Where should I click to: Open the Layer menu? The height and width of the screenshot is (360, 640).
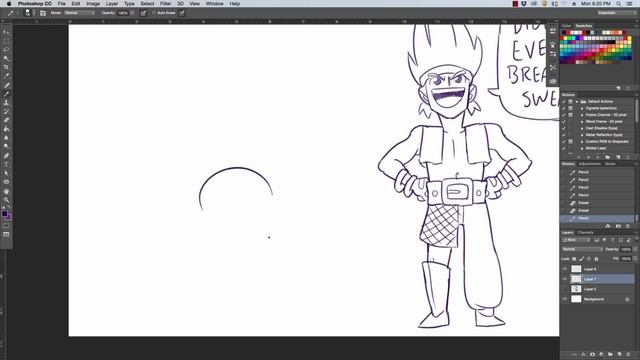pyautogui.click(x=112, y=4)
